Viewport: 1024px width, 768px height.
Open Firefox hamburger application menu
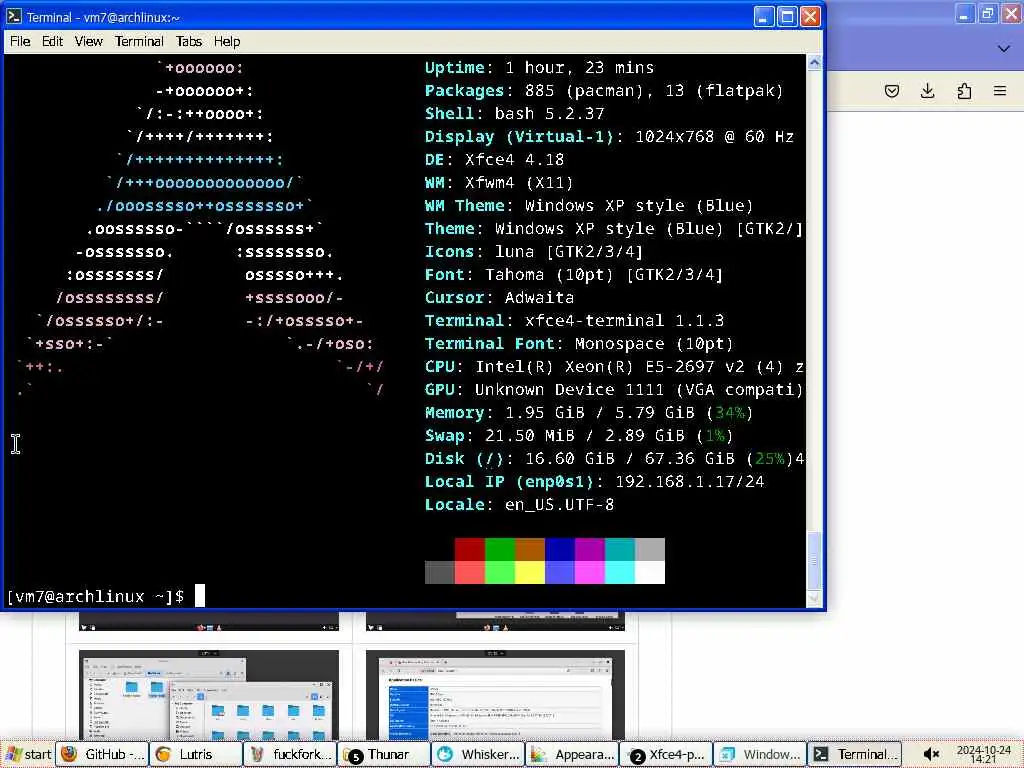pos(1000,91)
